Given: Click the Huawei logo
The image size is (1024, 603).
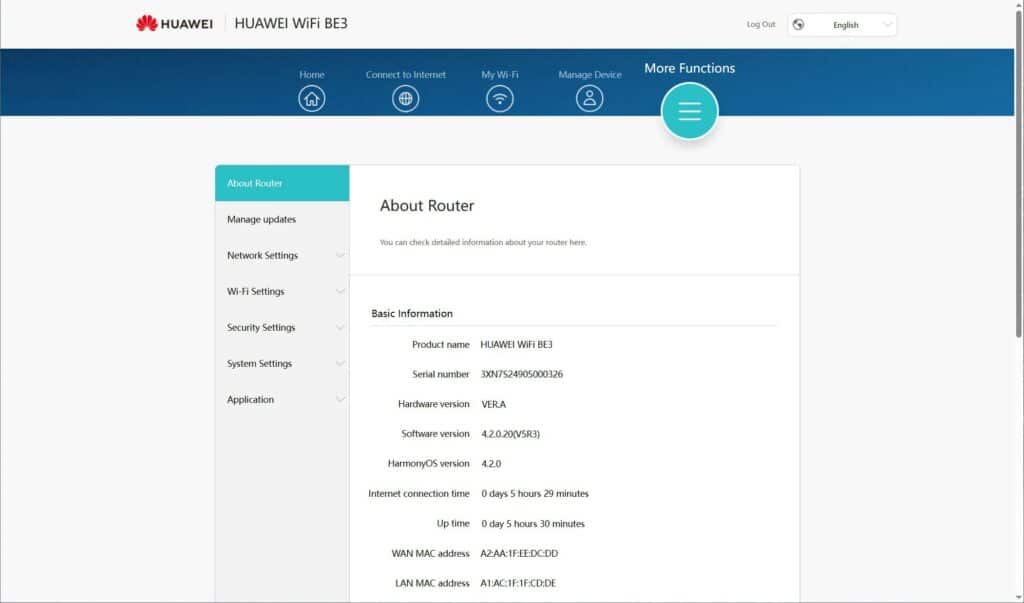Looking at the screenshot, I should 174,24.
